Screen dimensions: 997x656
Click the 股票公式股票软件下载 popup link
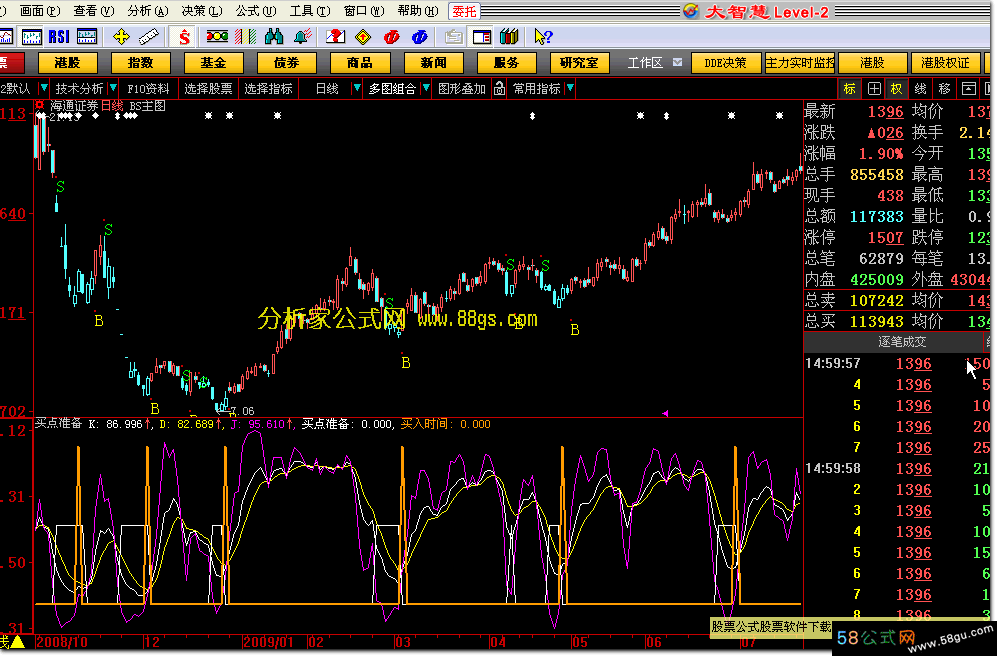click(771, 627)
